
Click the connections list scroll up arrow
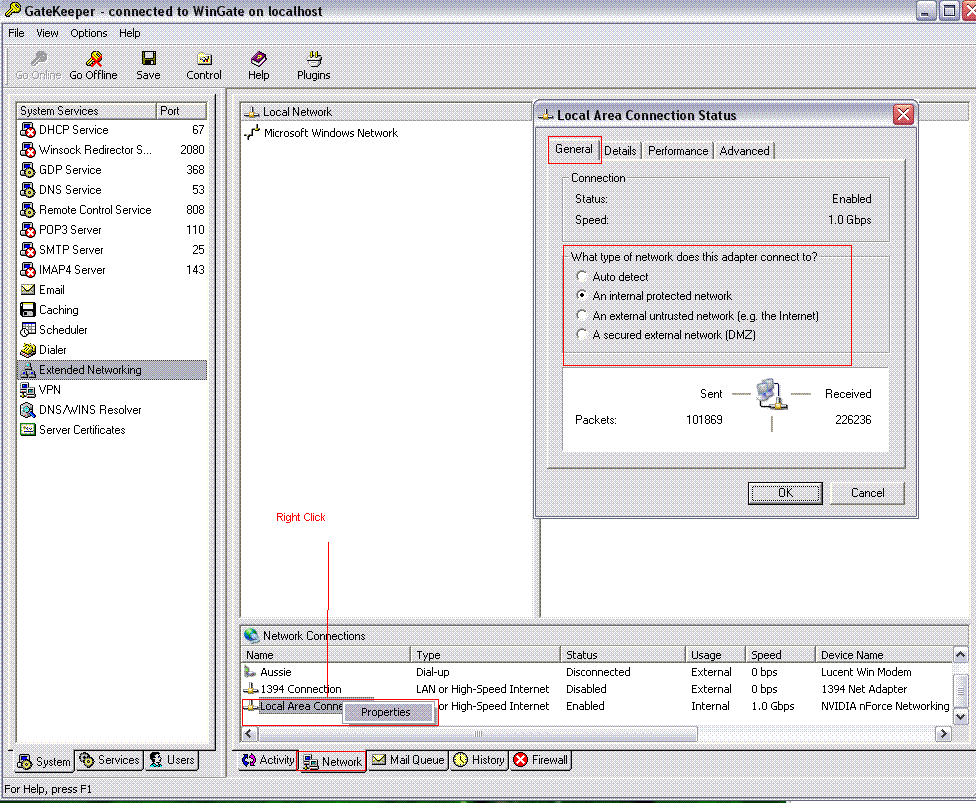[960, 655]
